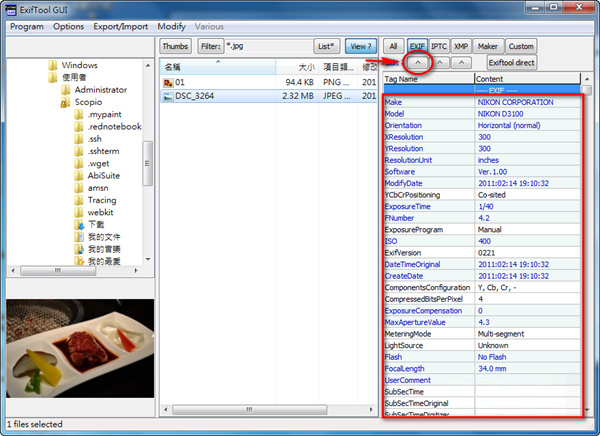Select the DSC_3264 JPEG file icon
The height and width of the screenshot is (436, 600).
pos(168,96)
